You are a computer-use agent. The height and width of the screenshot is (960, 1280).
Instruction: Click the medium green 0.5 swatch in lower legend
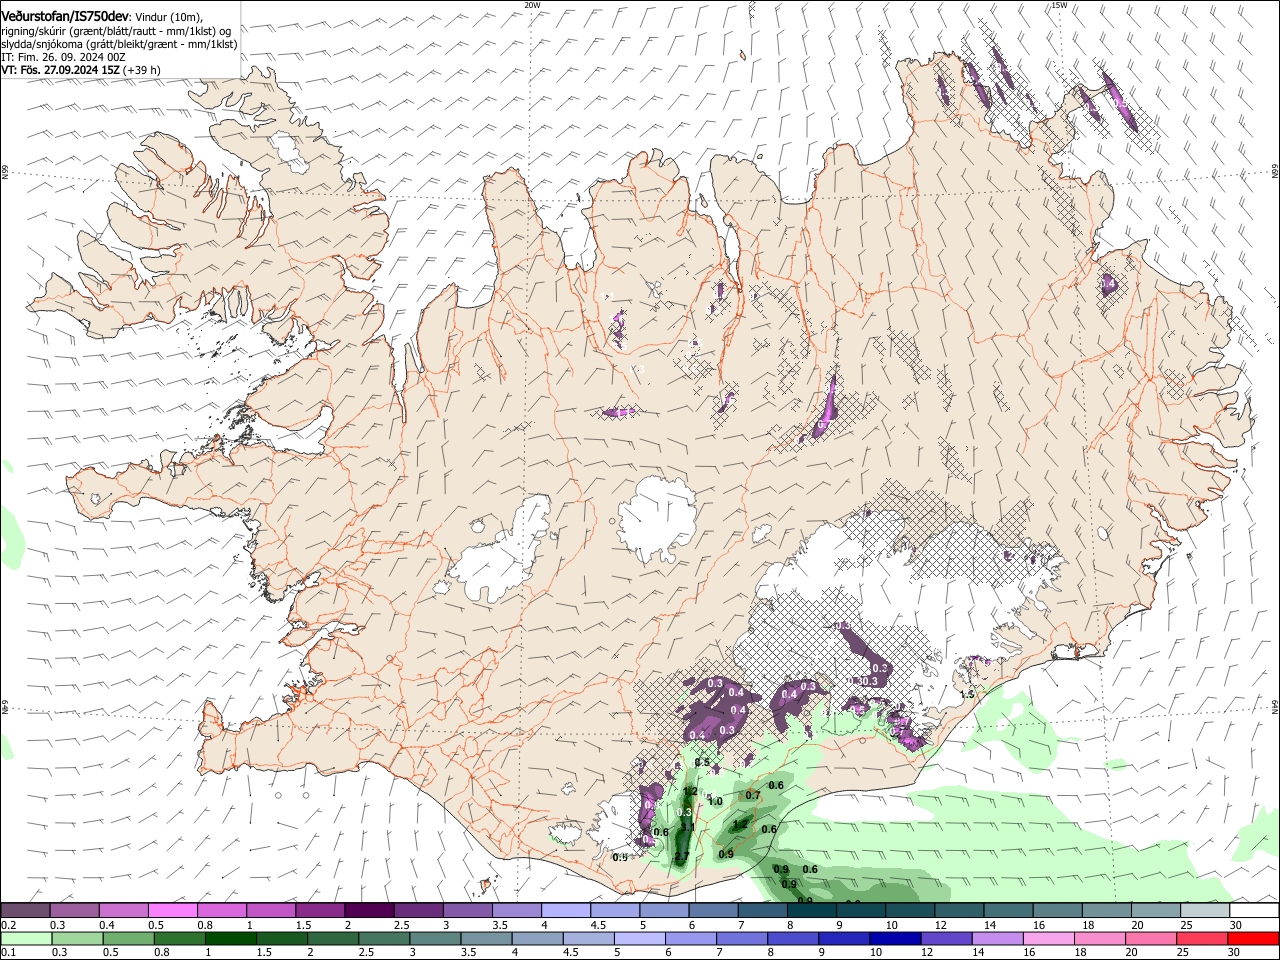click(128, 938)
